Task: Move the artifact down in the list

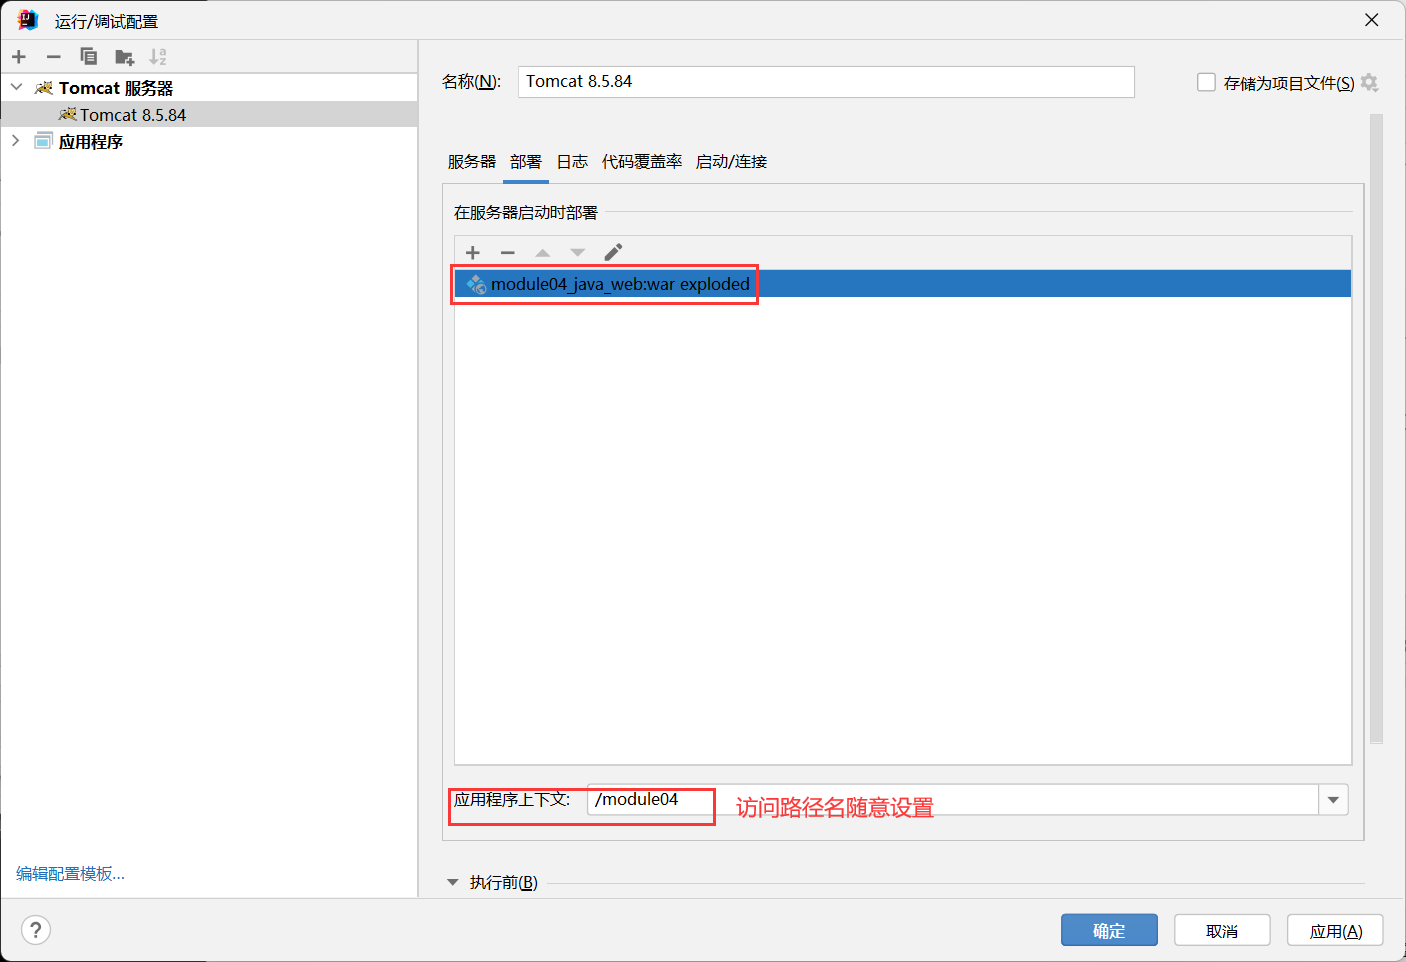Action: [x=578, y=253]
